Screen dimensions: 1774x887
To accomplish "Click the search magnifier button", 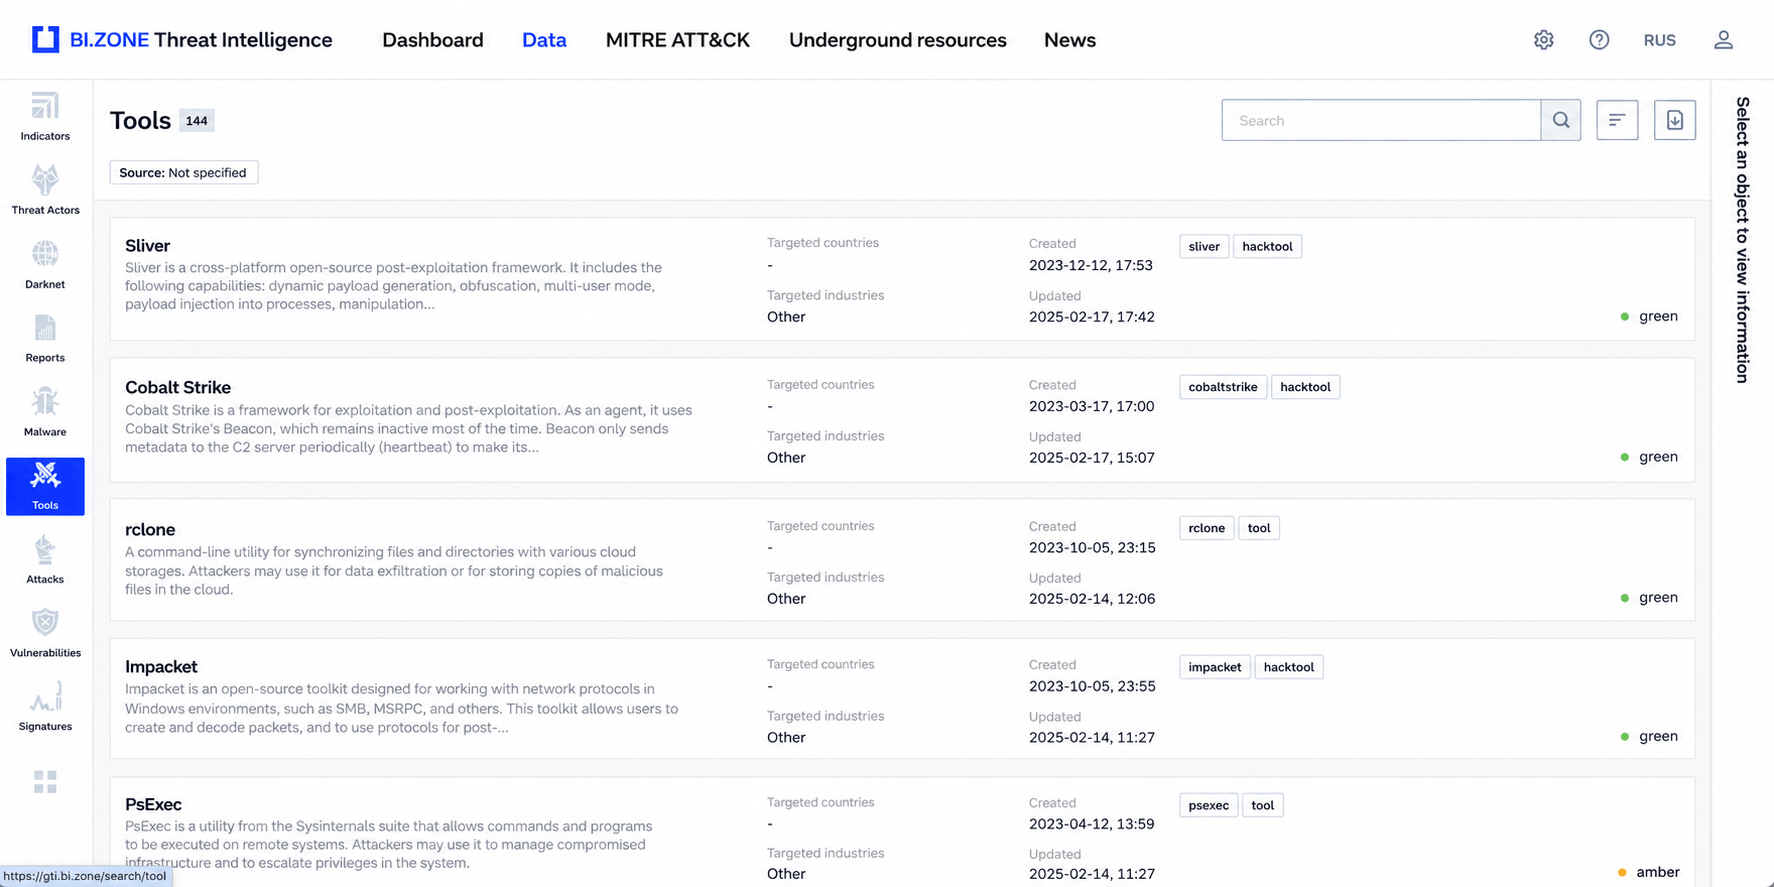I will click(x=1561, y=120).
